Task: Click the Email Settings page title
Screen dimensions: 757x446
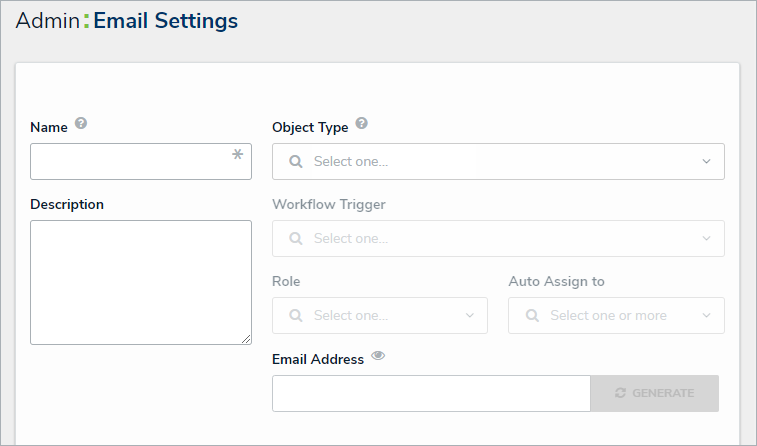Action: click(x=166, y=21)
